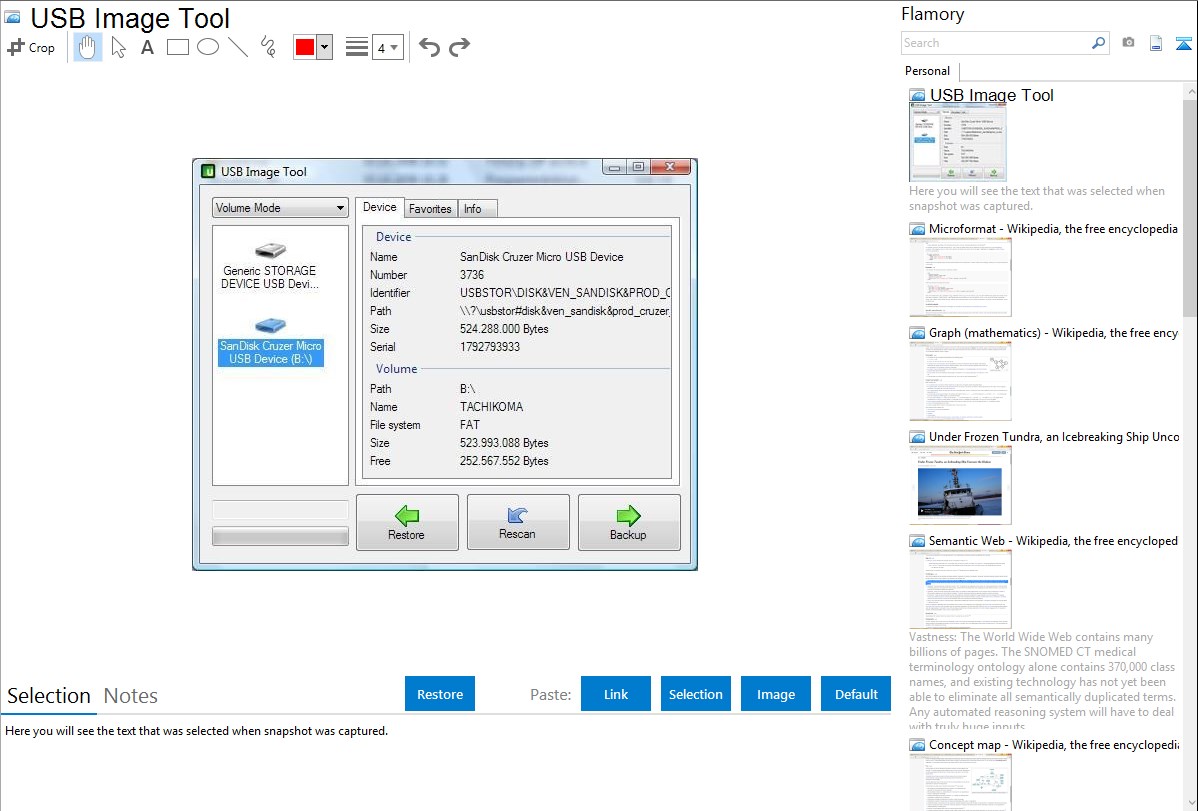Activate the hand pan tool
The height and width of the screenshot is (811, 1198).
(x=87, y=47)
